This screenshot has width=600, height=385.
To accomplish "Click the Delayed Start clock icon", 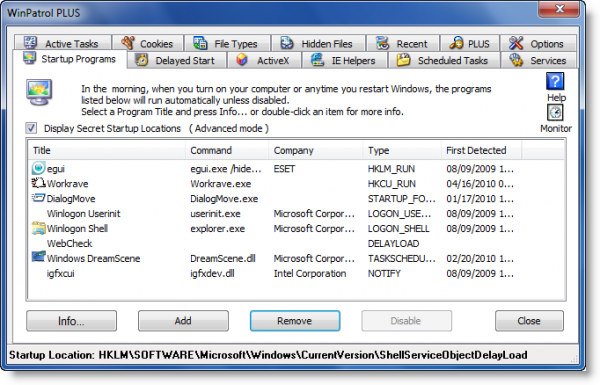I will [x=142, y=60].
